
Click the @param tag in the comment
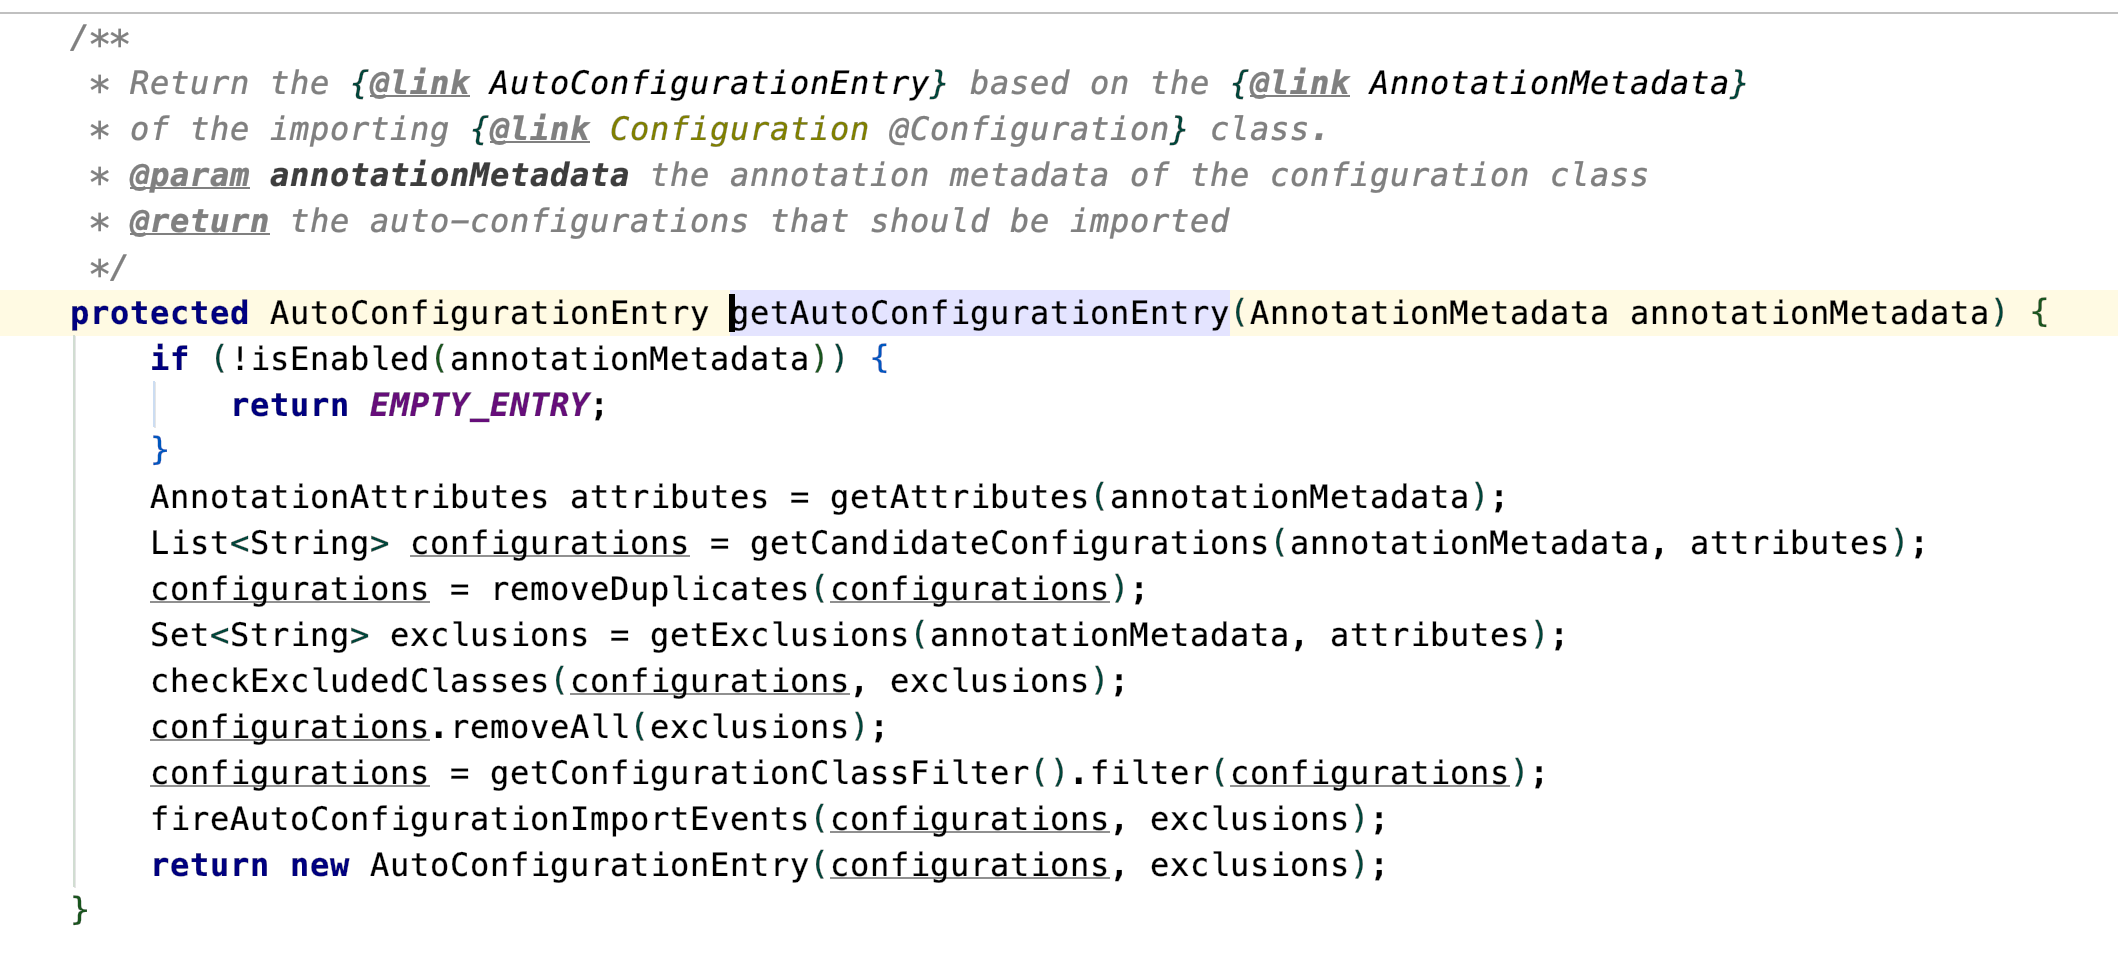click(189, 176)
